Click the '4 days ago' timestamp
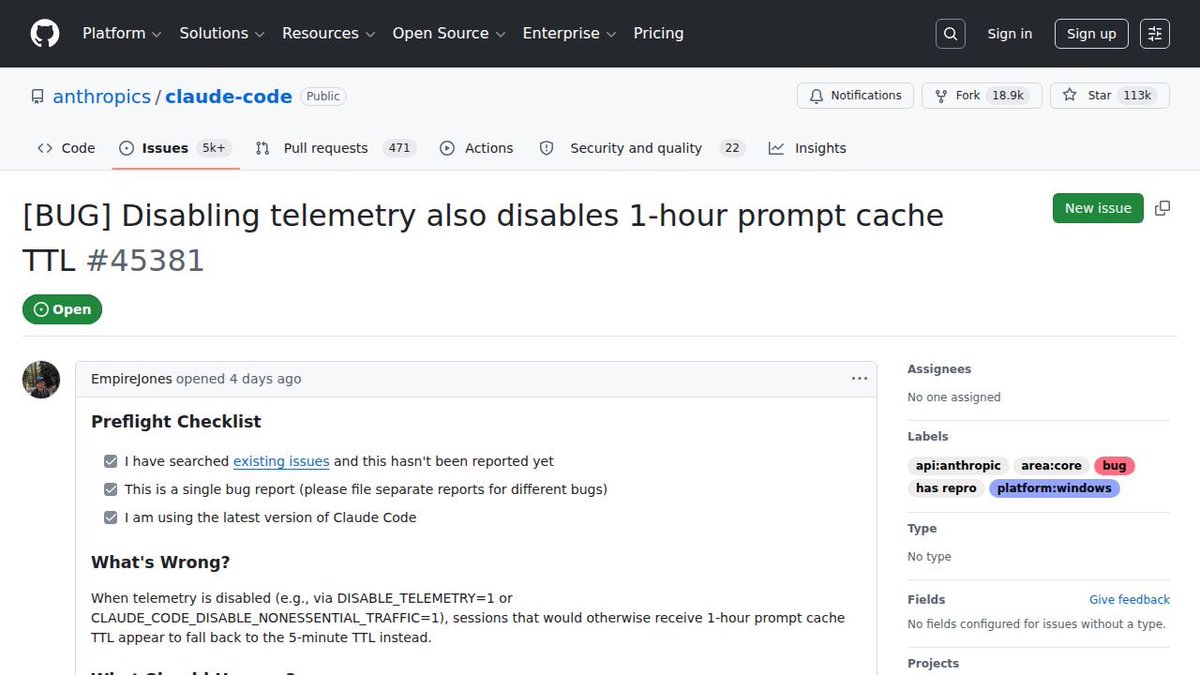This screenshot has height=675, width=1200. point(265,379)
